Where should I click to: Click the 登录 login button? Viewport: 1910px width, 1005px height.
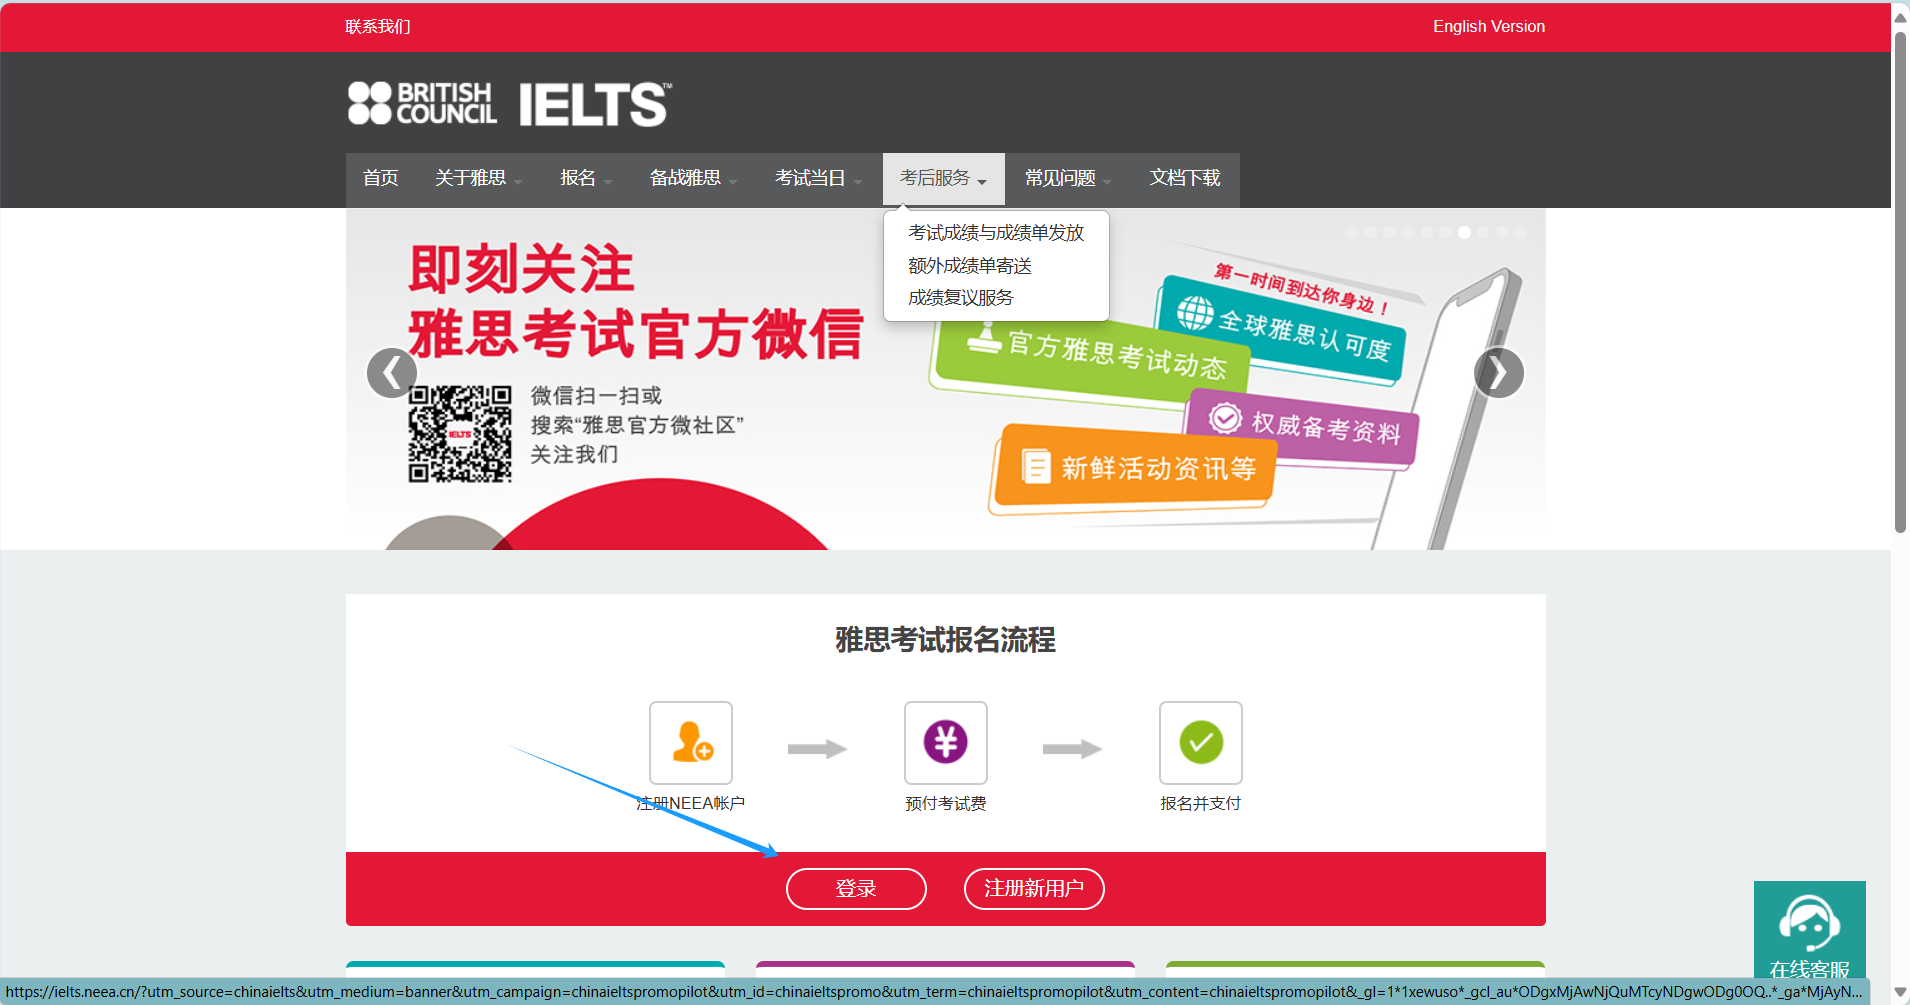[x=856, y=889]
